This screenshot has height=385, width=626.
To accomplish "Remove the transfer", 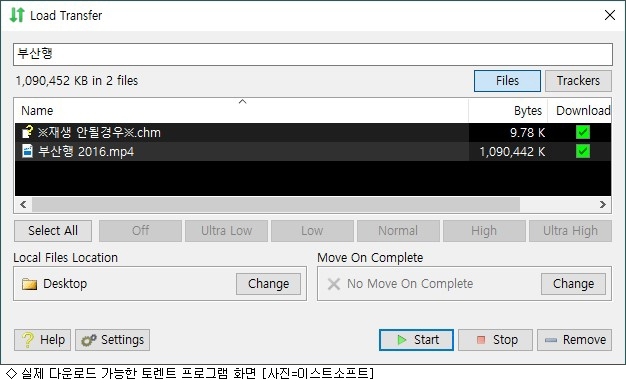I will [x=574, y=340].
